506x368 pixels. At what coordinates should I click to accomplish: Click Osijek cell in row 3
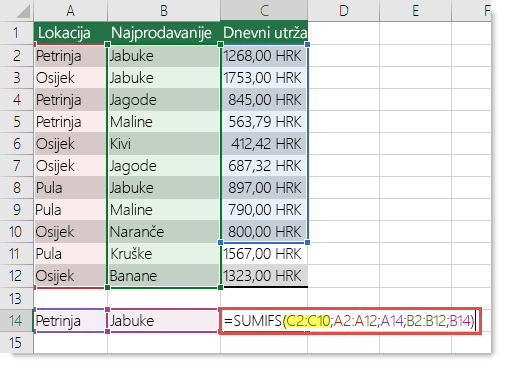click(70, 78)
